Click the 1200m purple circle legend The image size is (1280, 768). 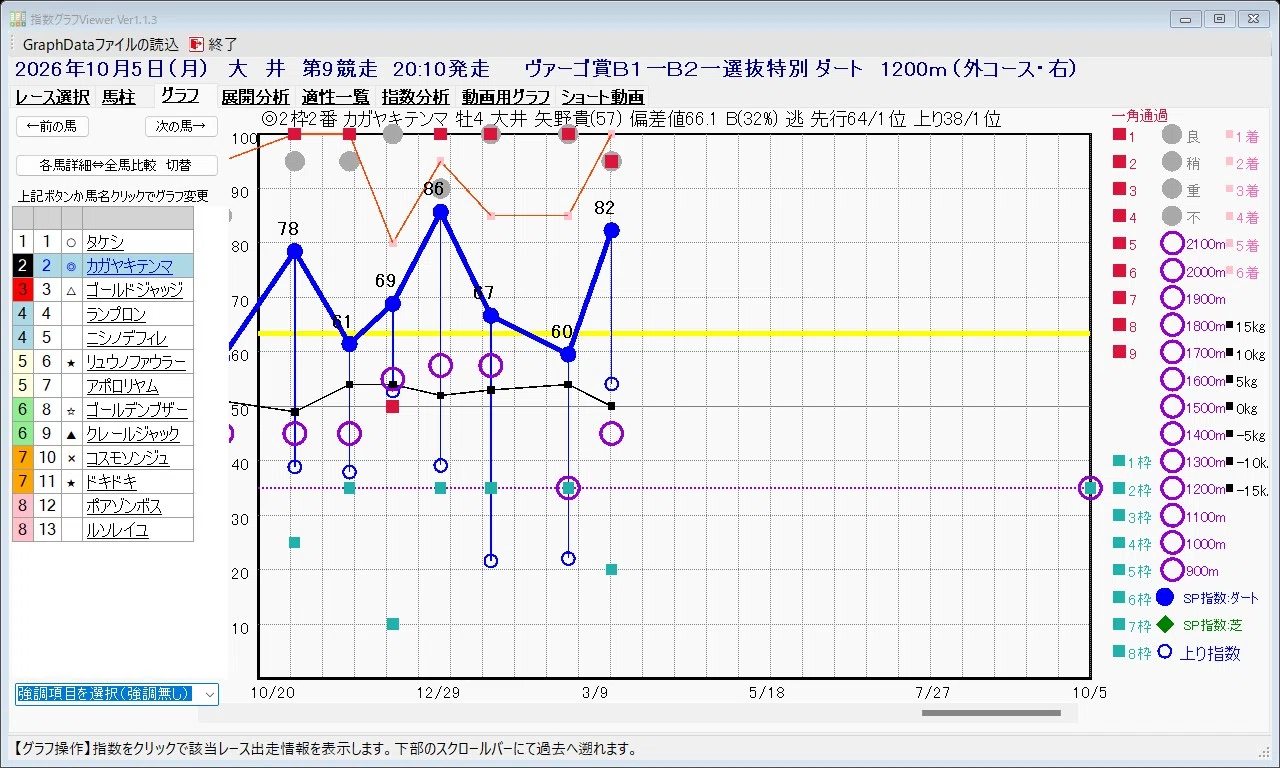[1172, 489]
